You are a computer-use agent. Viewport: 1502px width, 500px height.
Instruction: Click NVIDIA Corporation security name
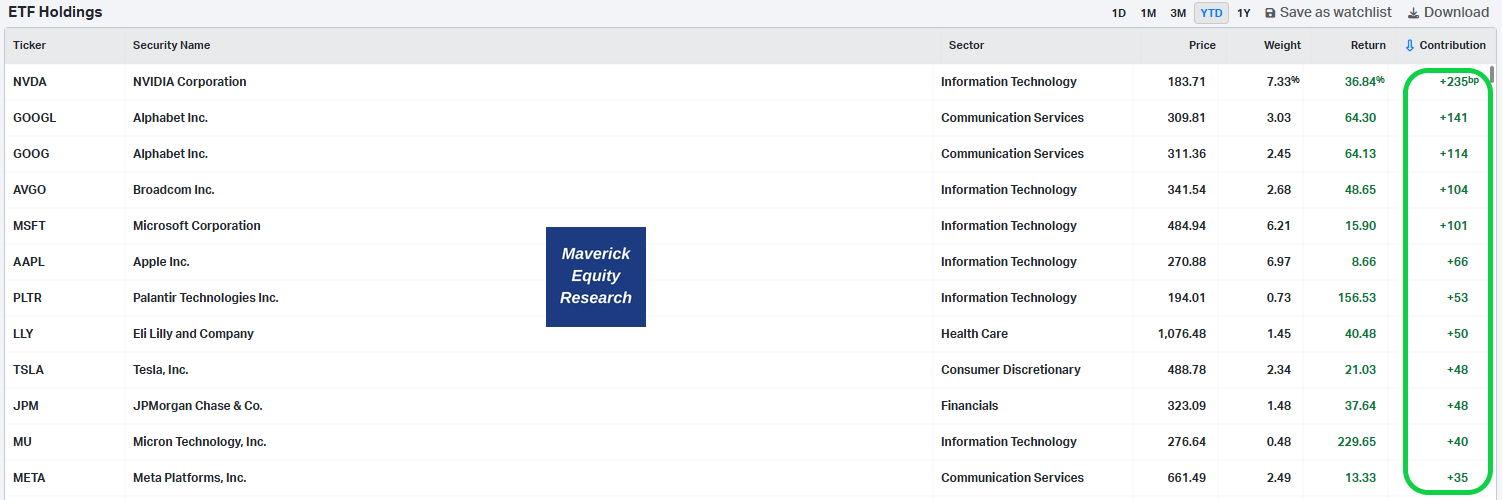click(x=189, y=82)
